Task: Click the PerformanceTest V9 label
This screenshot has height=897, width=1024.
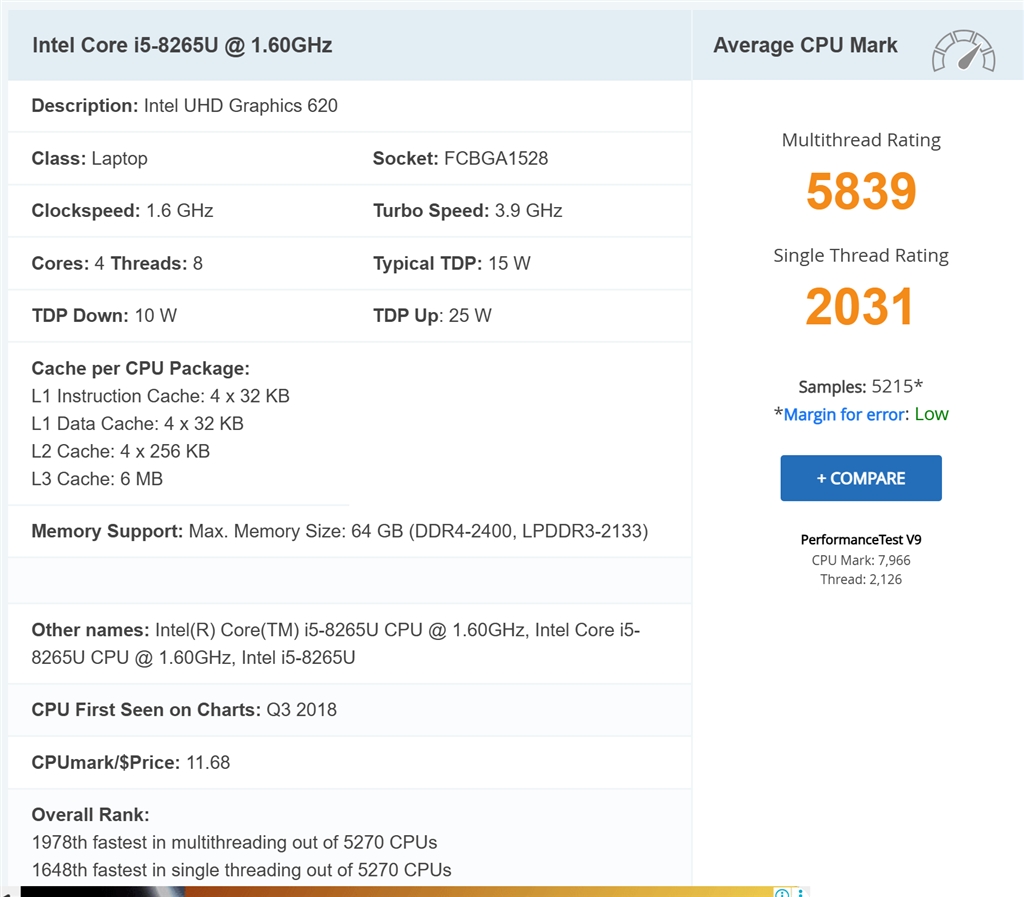Action: (x=861, y=539)
